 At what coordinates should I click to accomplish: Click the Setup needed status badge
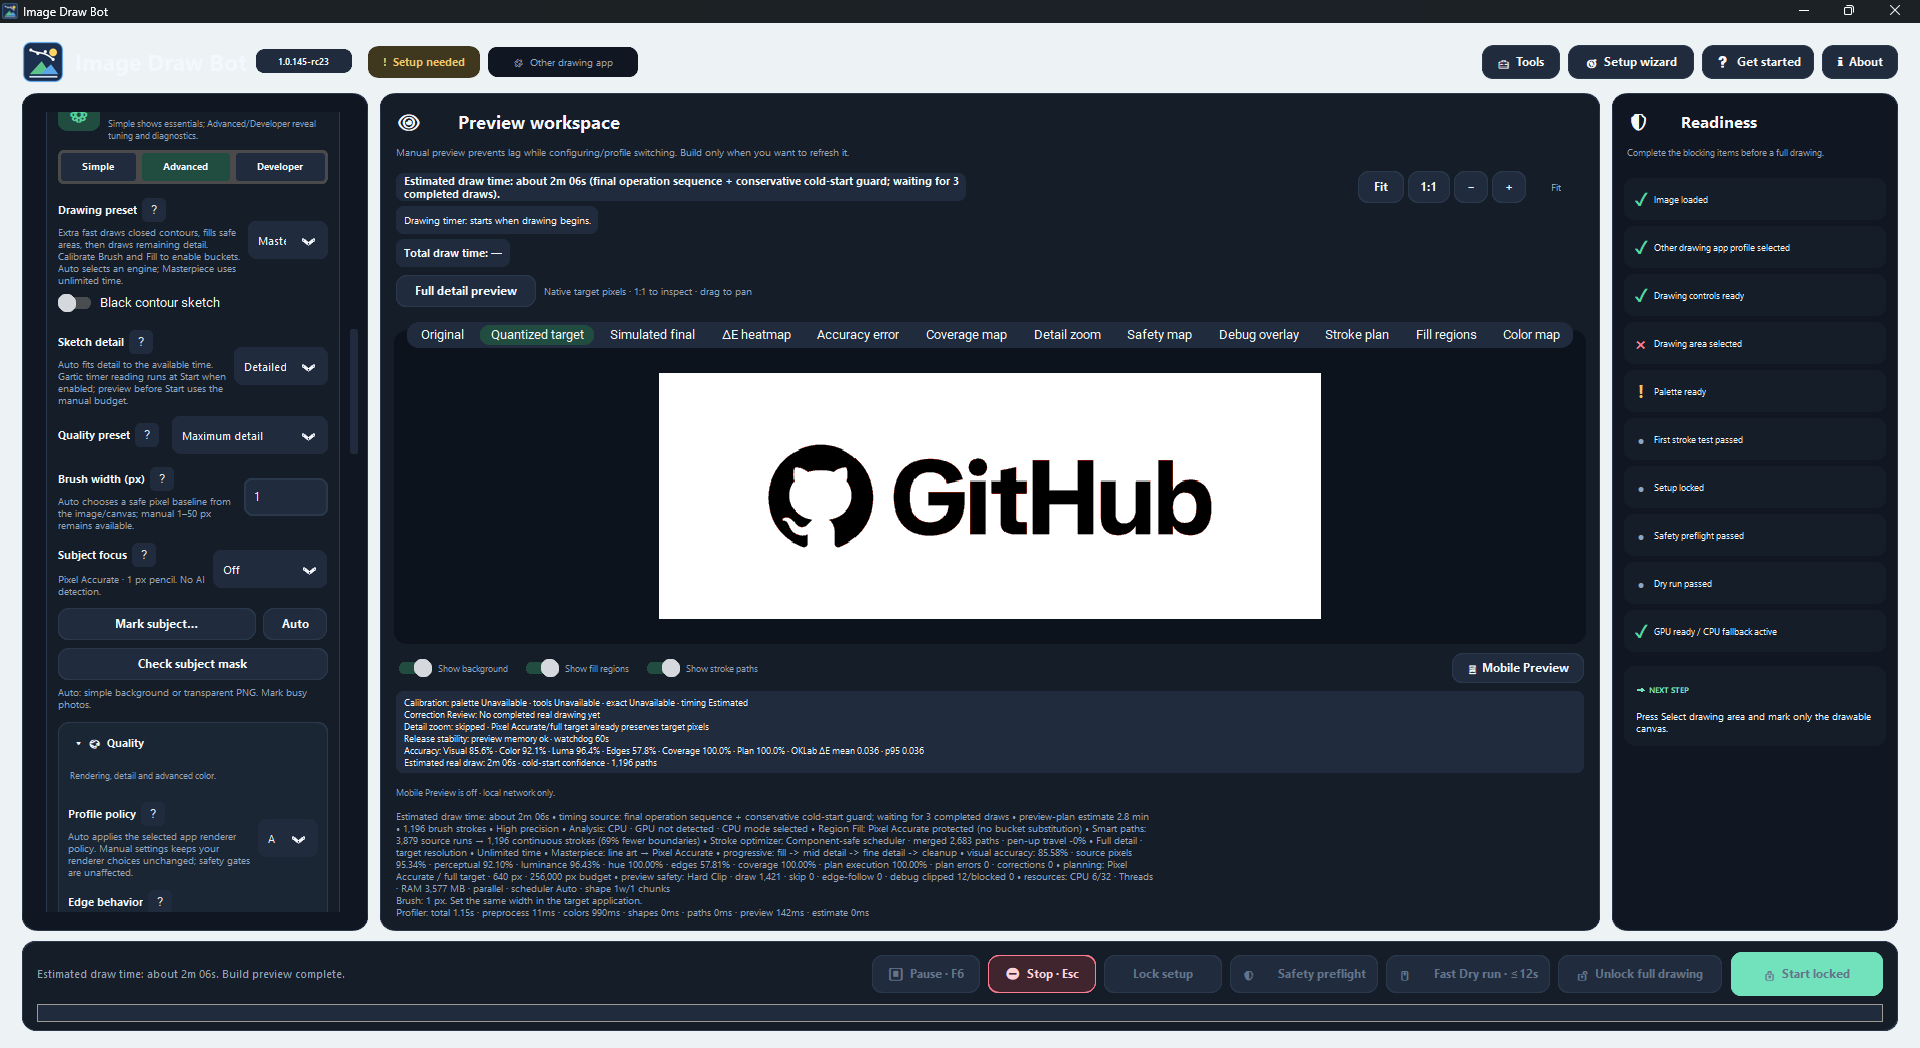click(424, 62)
